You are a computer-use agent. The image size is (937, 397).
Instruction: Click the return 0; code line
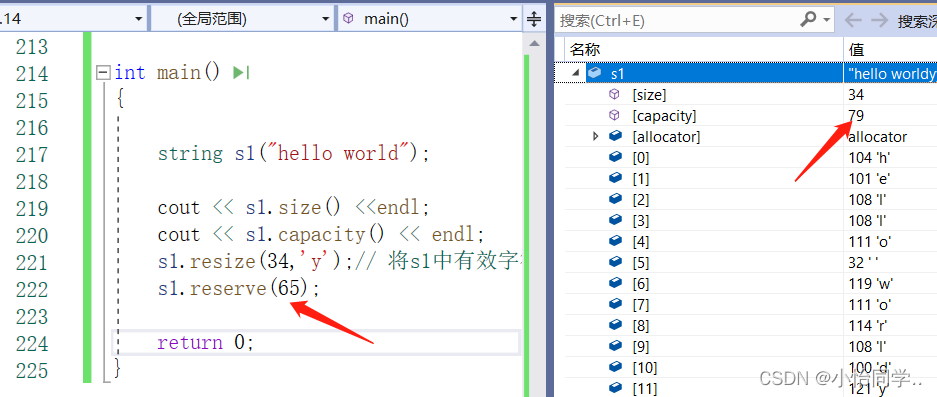[x=206, y=343]
